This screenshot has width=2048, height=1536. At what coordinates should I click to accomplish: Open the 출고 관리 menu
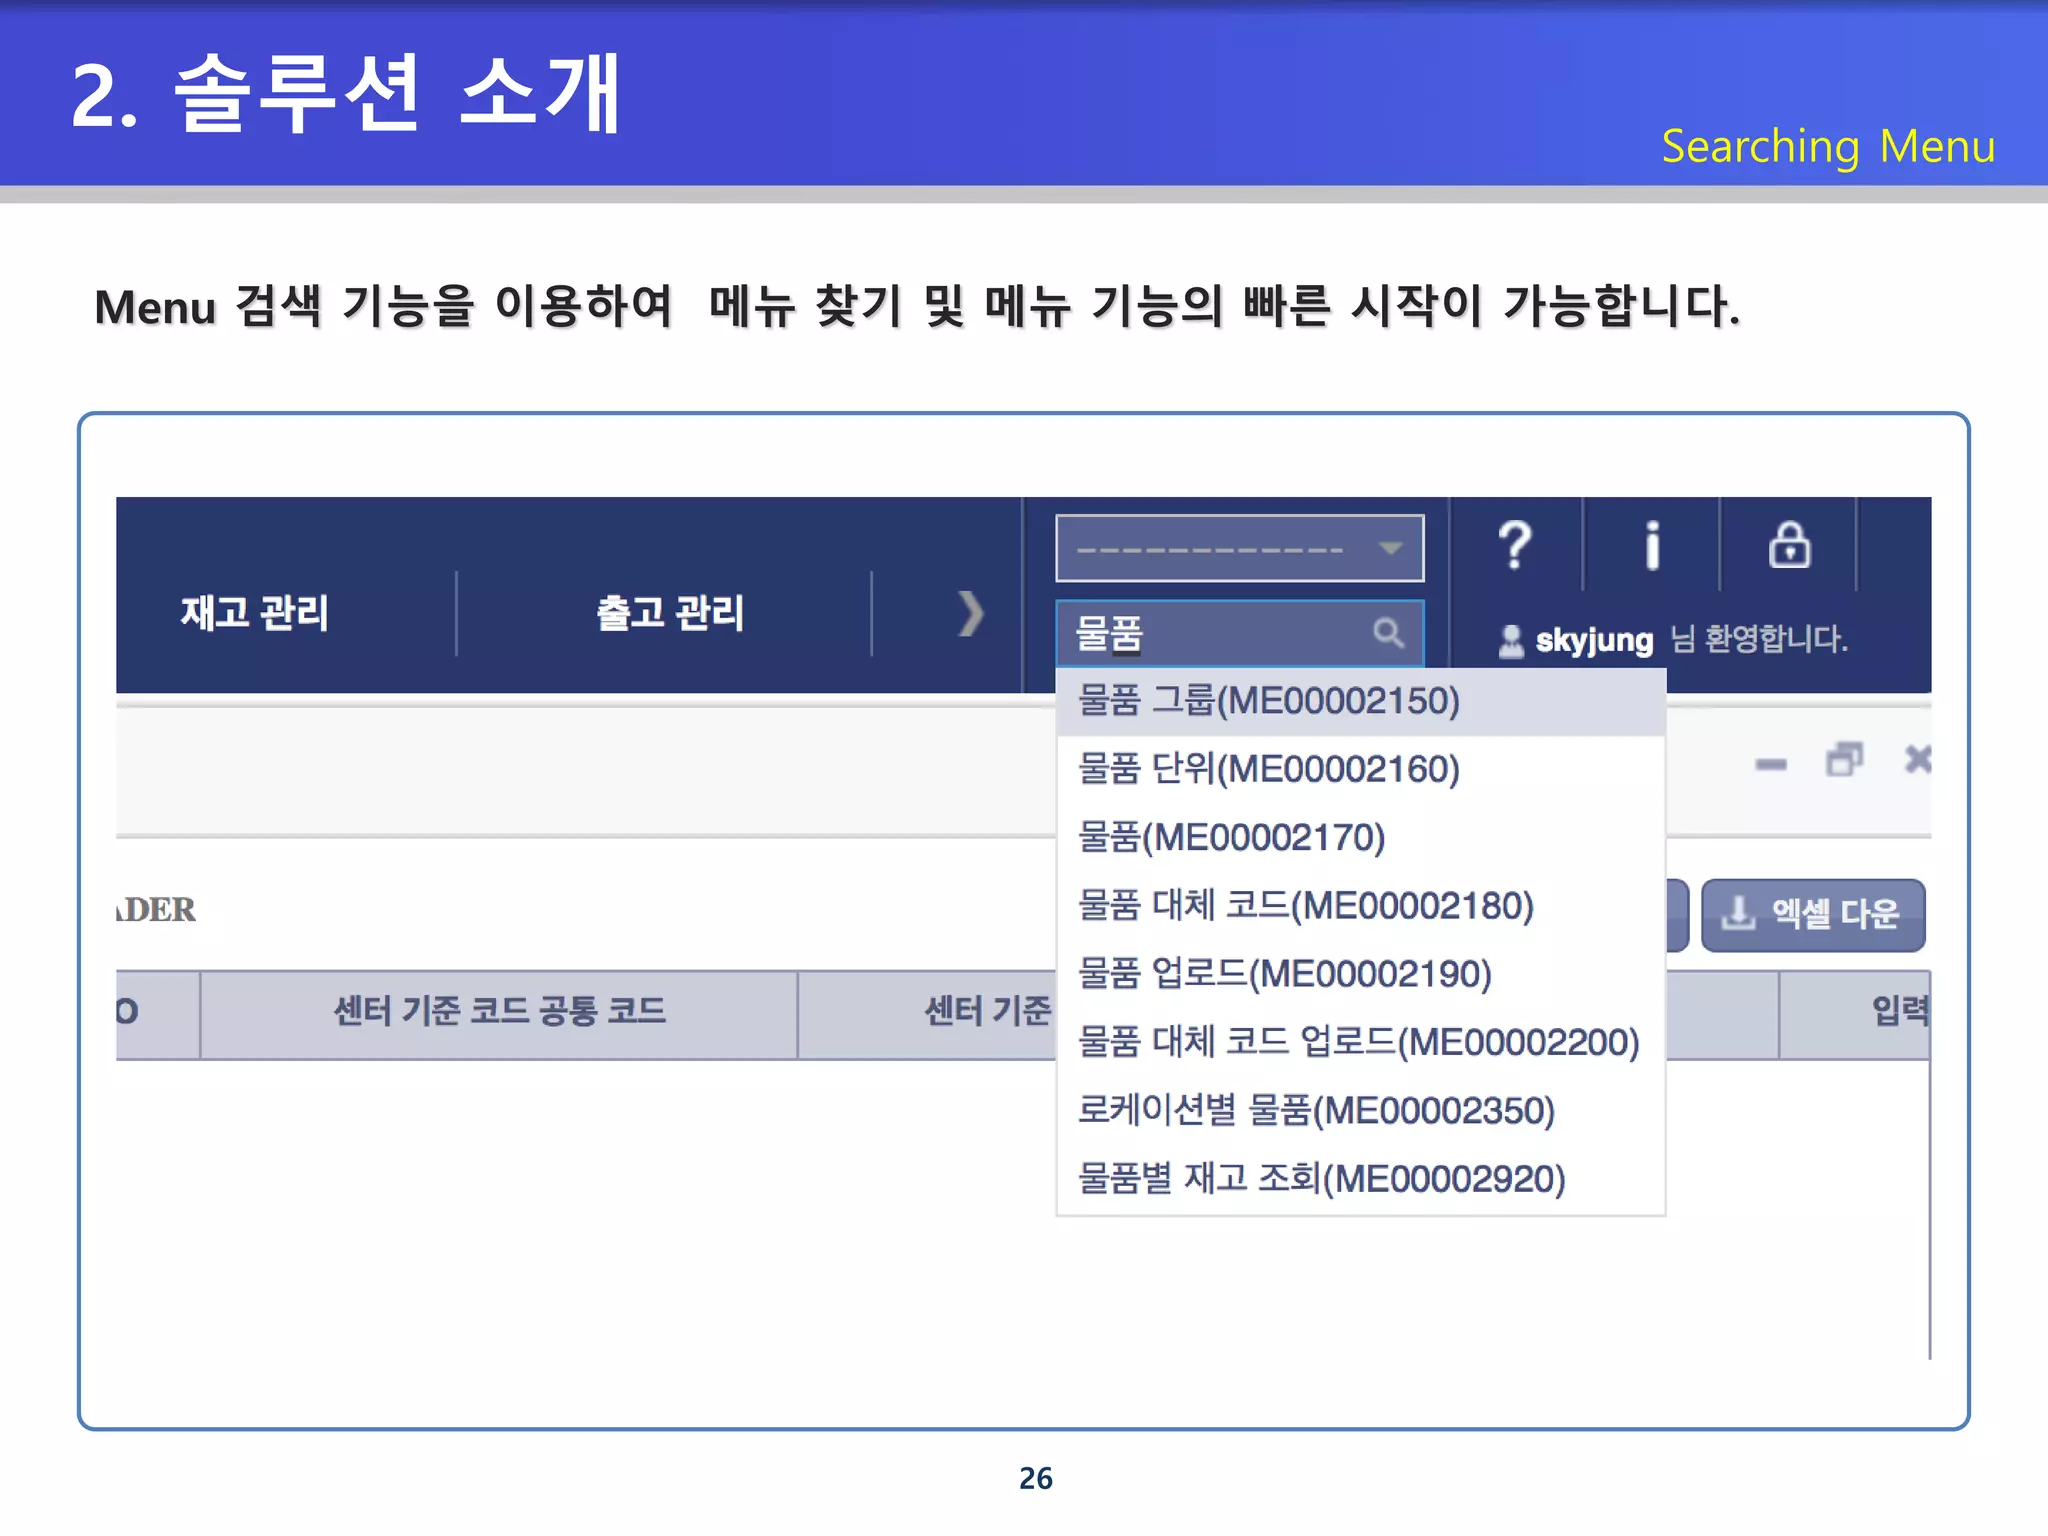(670, 613)
